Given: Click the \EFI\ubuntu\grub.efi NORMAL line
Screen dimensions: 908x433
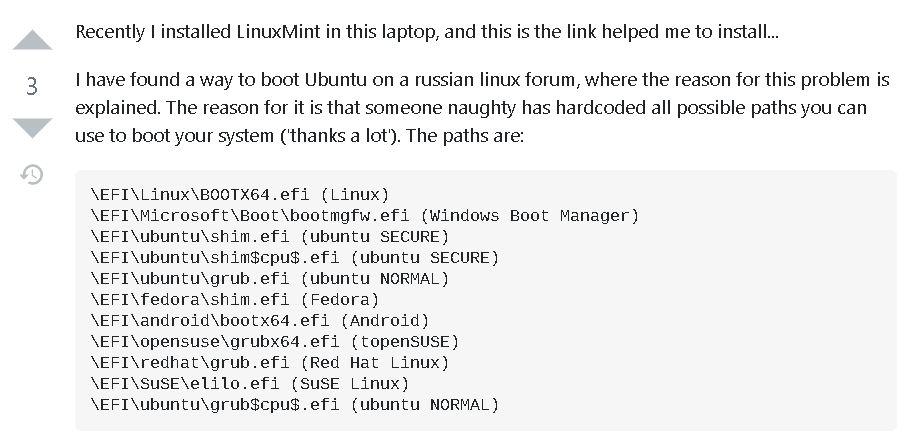Looking at the screenshot, I should pyautogui.click(x=269, y=279).
